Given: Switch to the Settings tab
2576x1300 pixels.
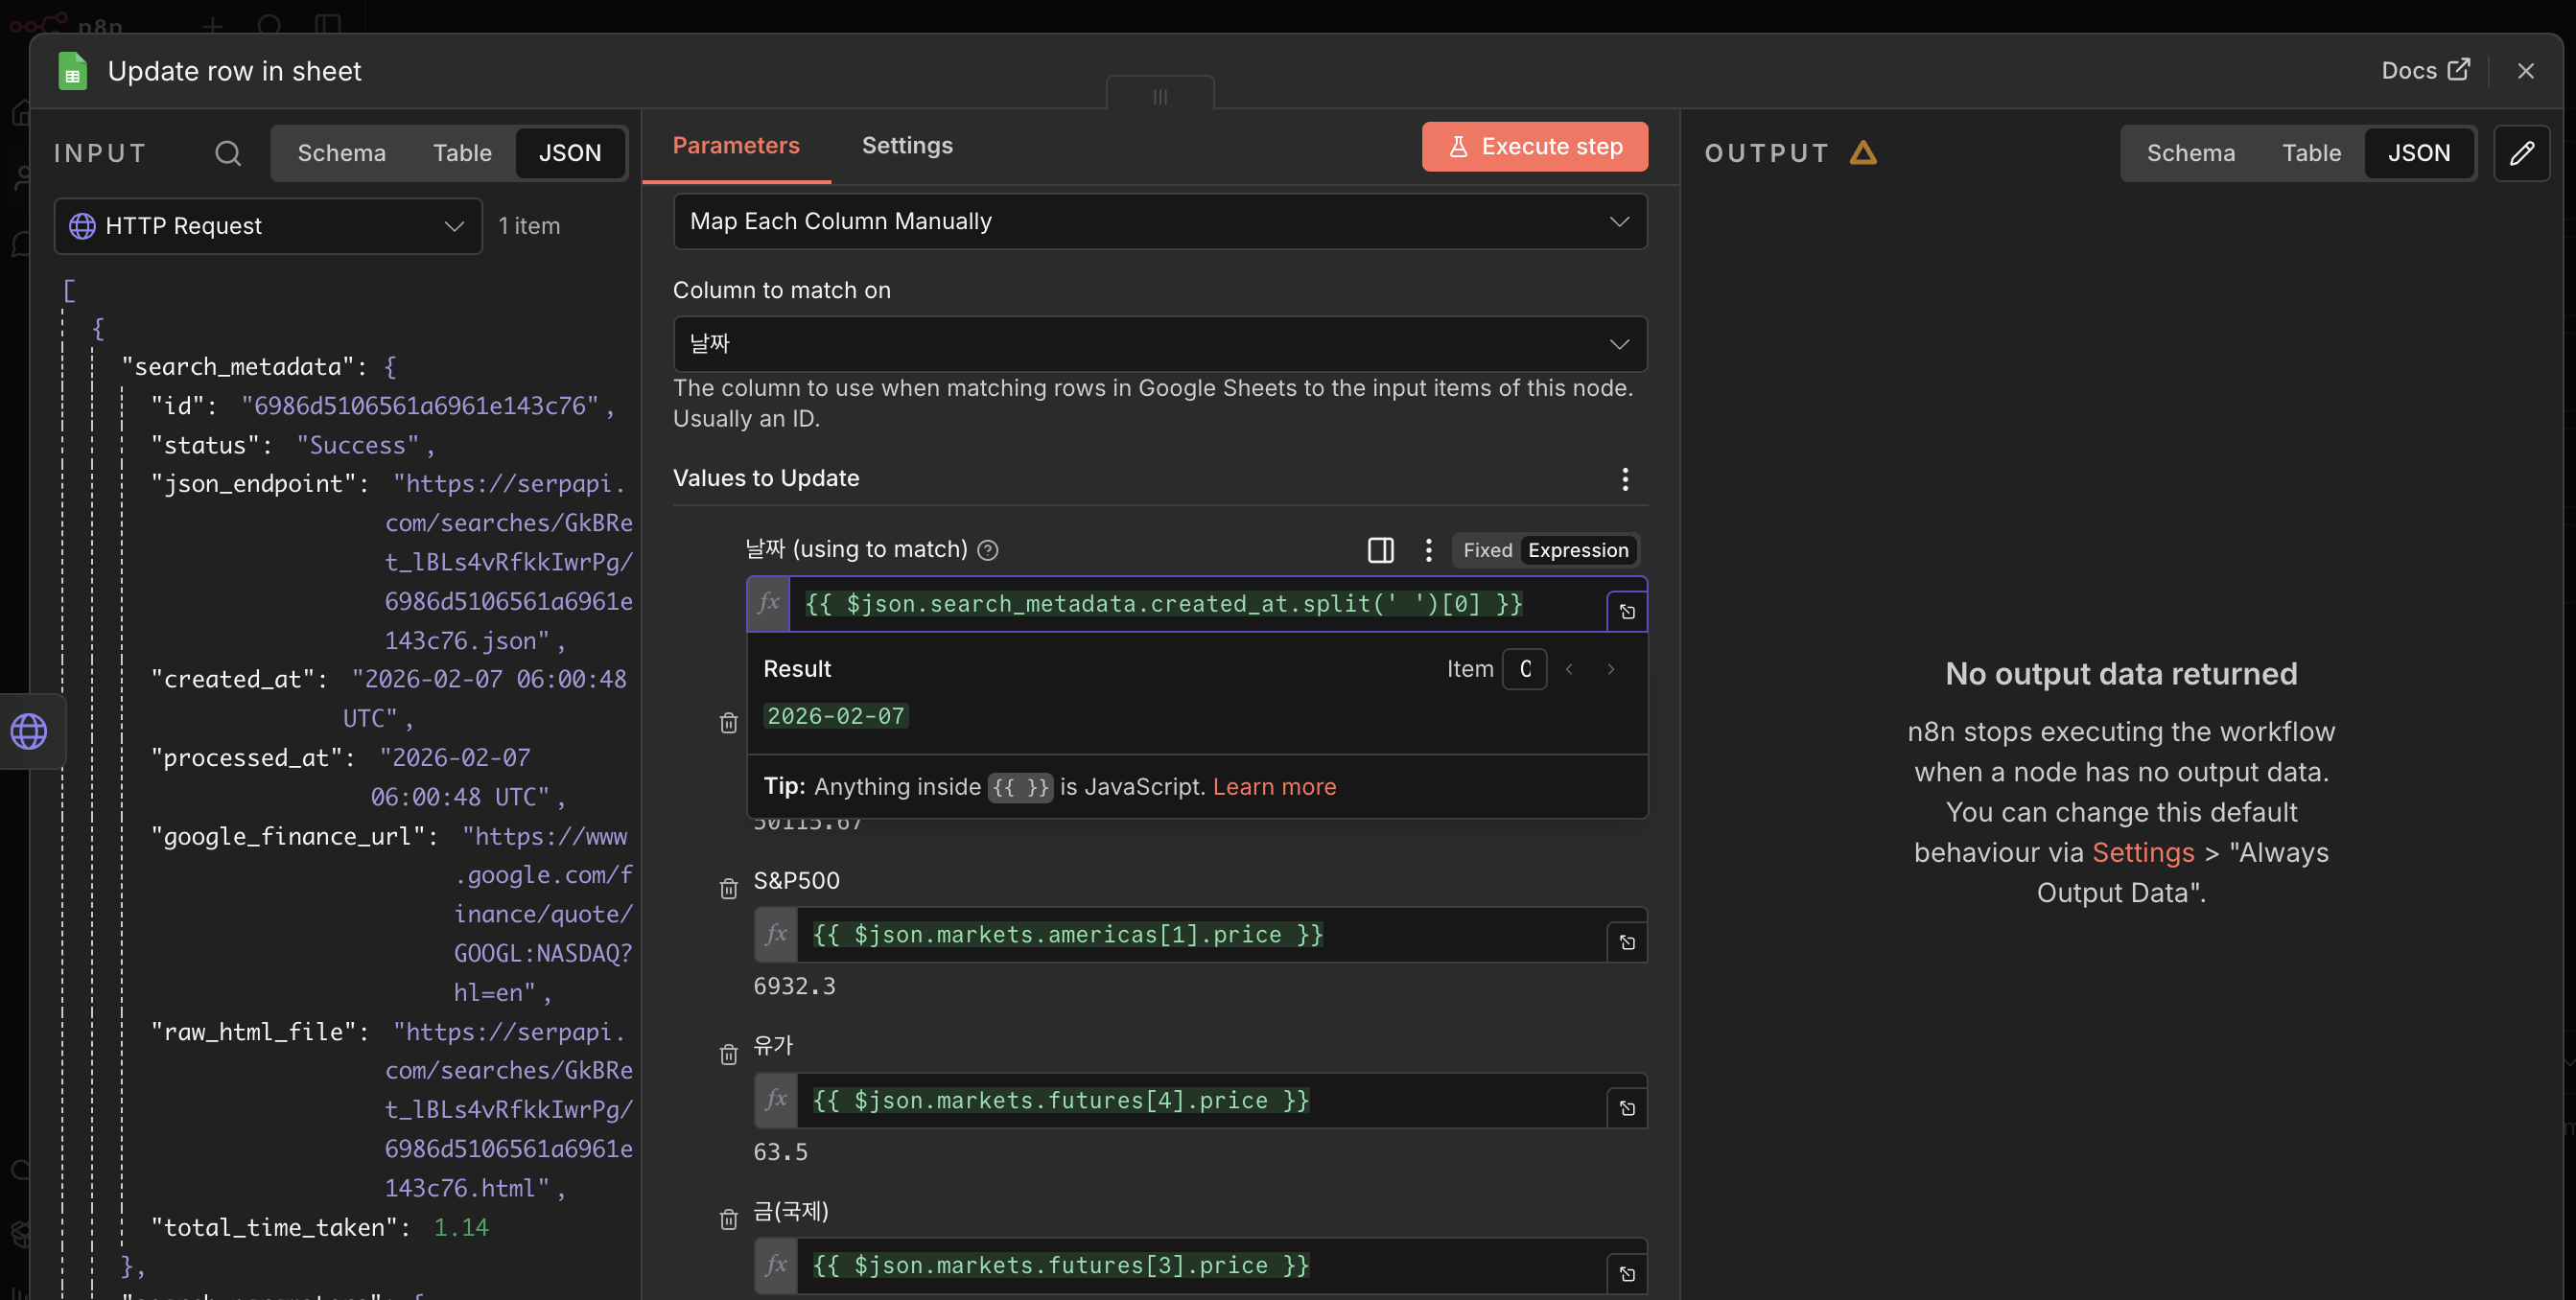Looking at the screenshot, I should click(907, 146).
